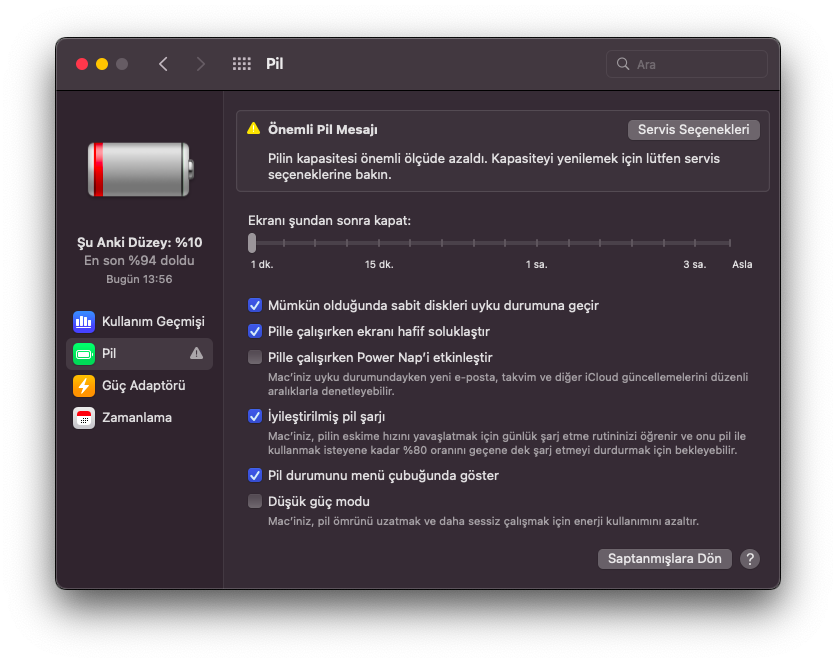
Task: Enable Düşük güç modu checkbox
Action: 255,501
